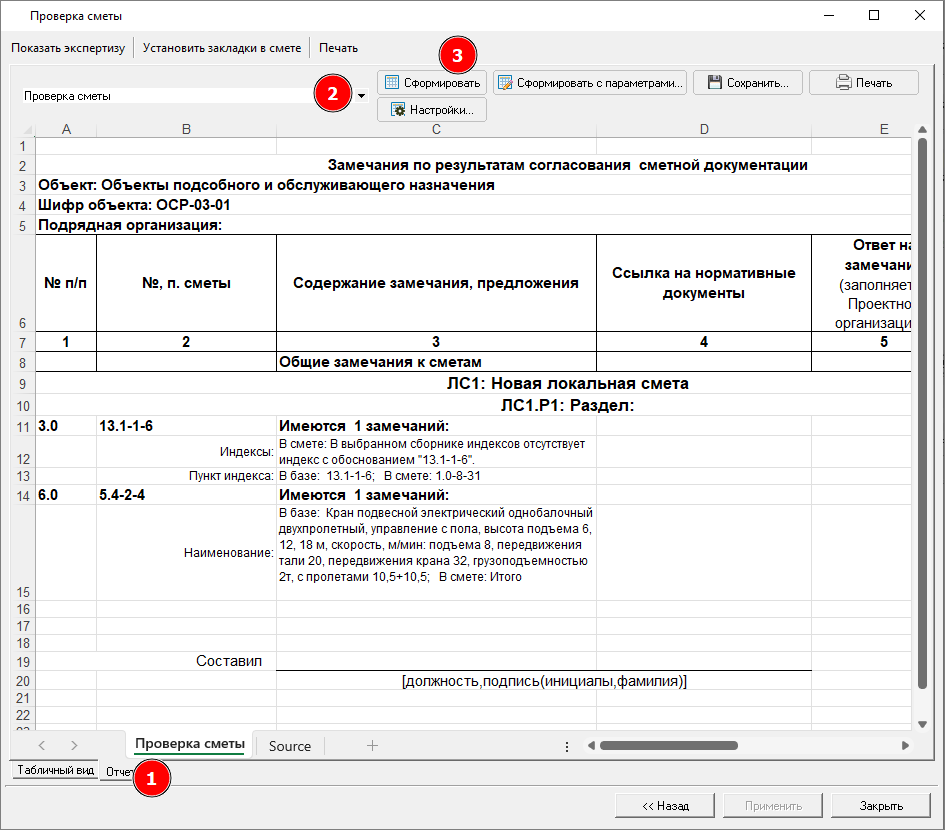945x830 pixels.
Task: Click the sheet tab bar options dots
Action: coord(567,746)
